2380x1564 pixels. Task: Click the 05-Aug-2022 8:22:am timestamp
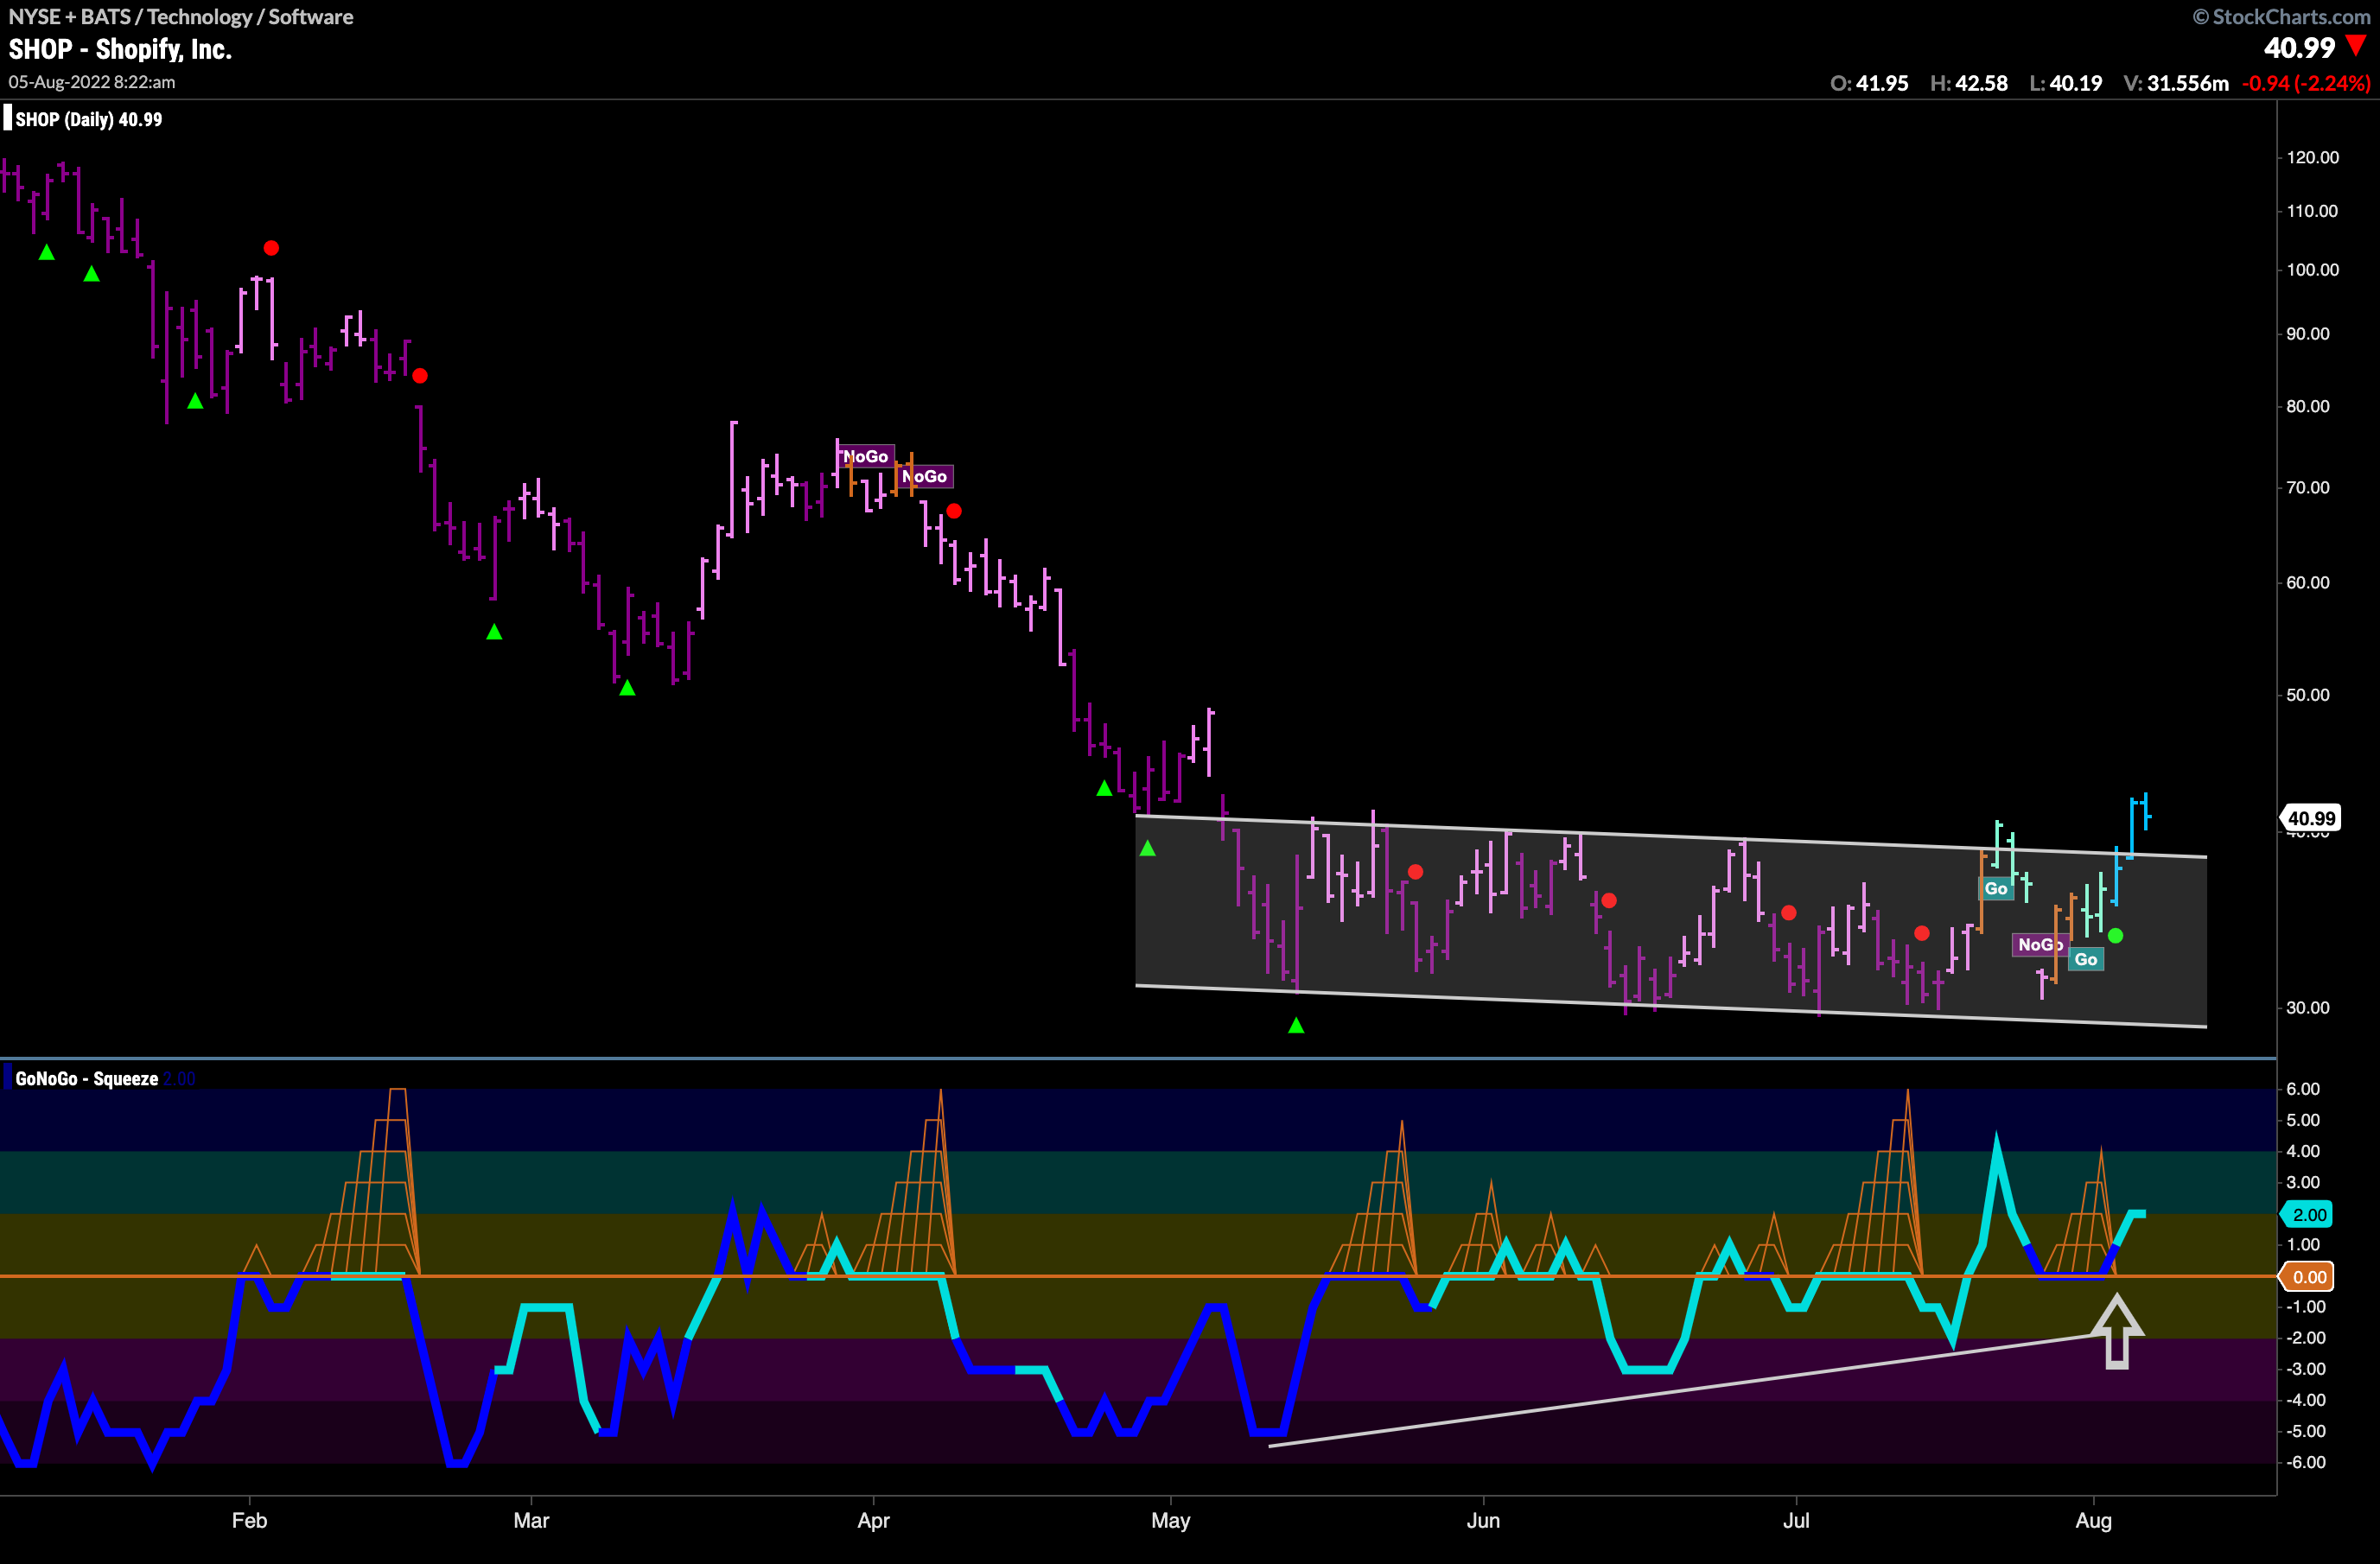click(92, 82)
